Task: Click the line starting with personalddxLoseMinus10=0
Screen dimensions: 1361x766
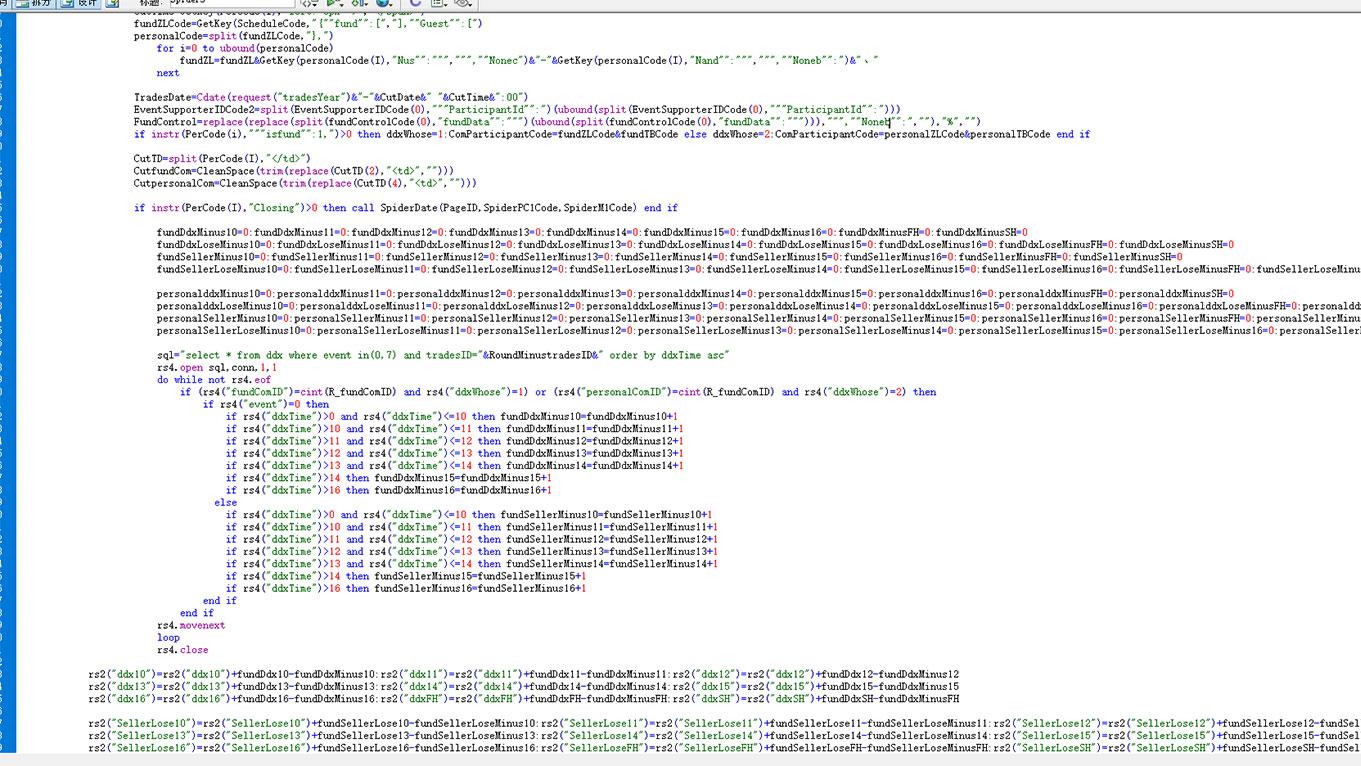Action: coord(759,306)
